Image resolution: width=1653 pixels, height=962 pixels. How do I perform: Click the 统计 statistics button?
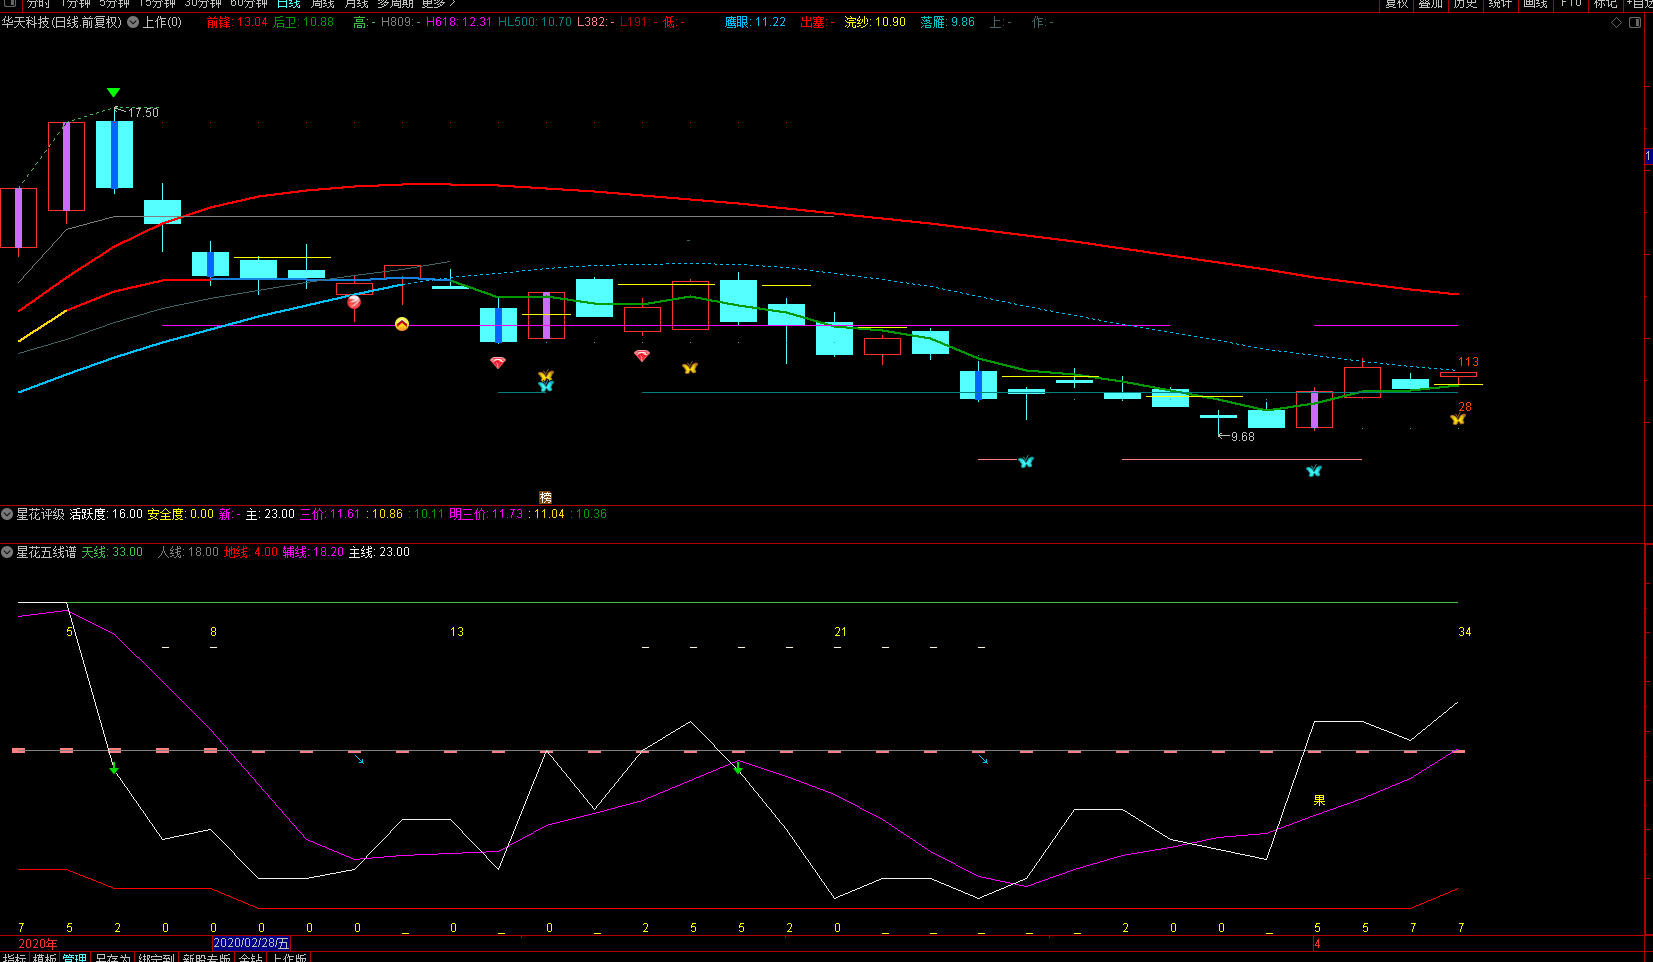1500,4
